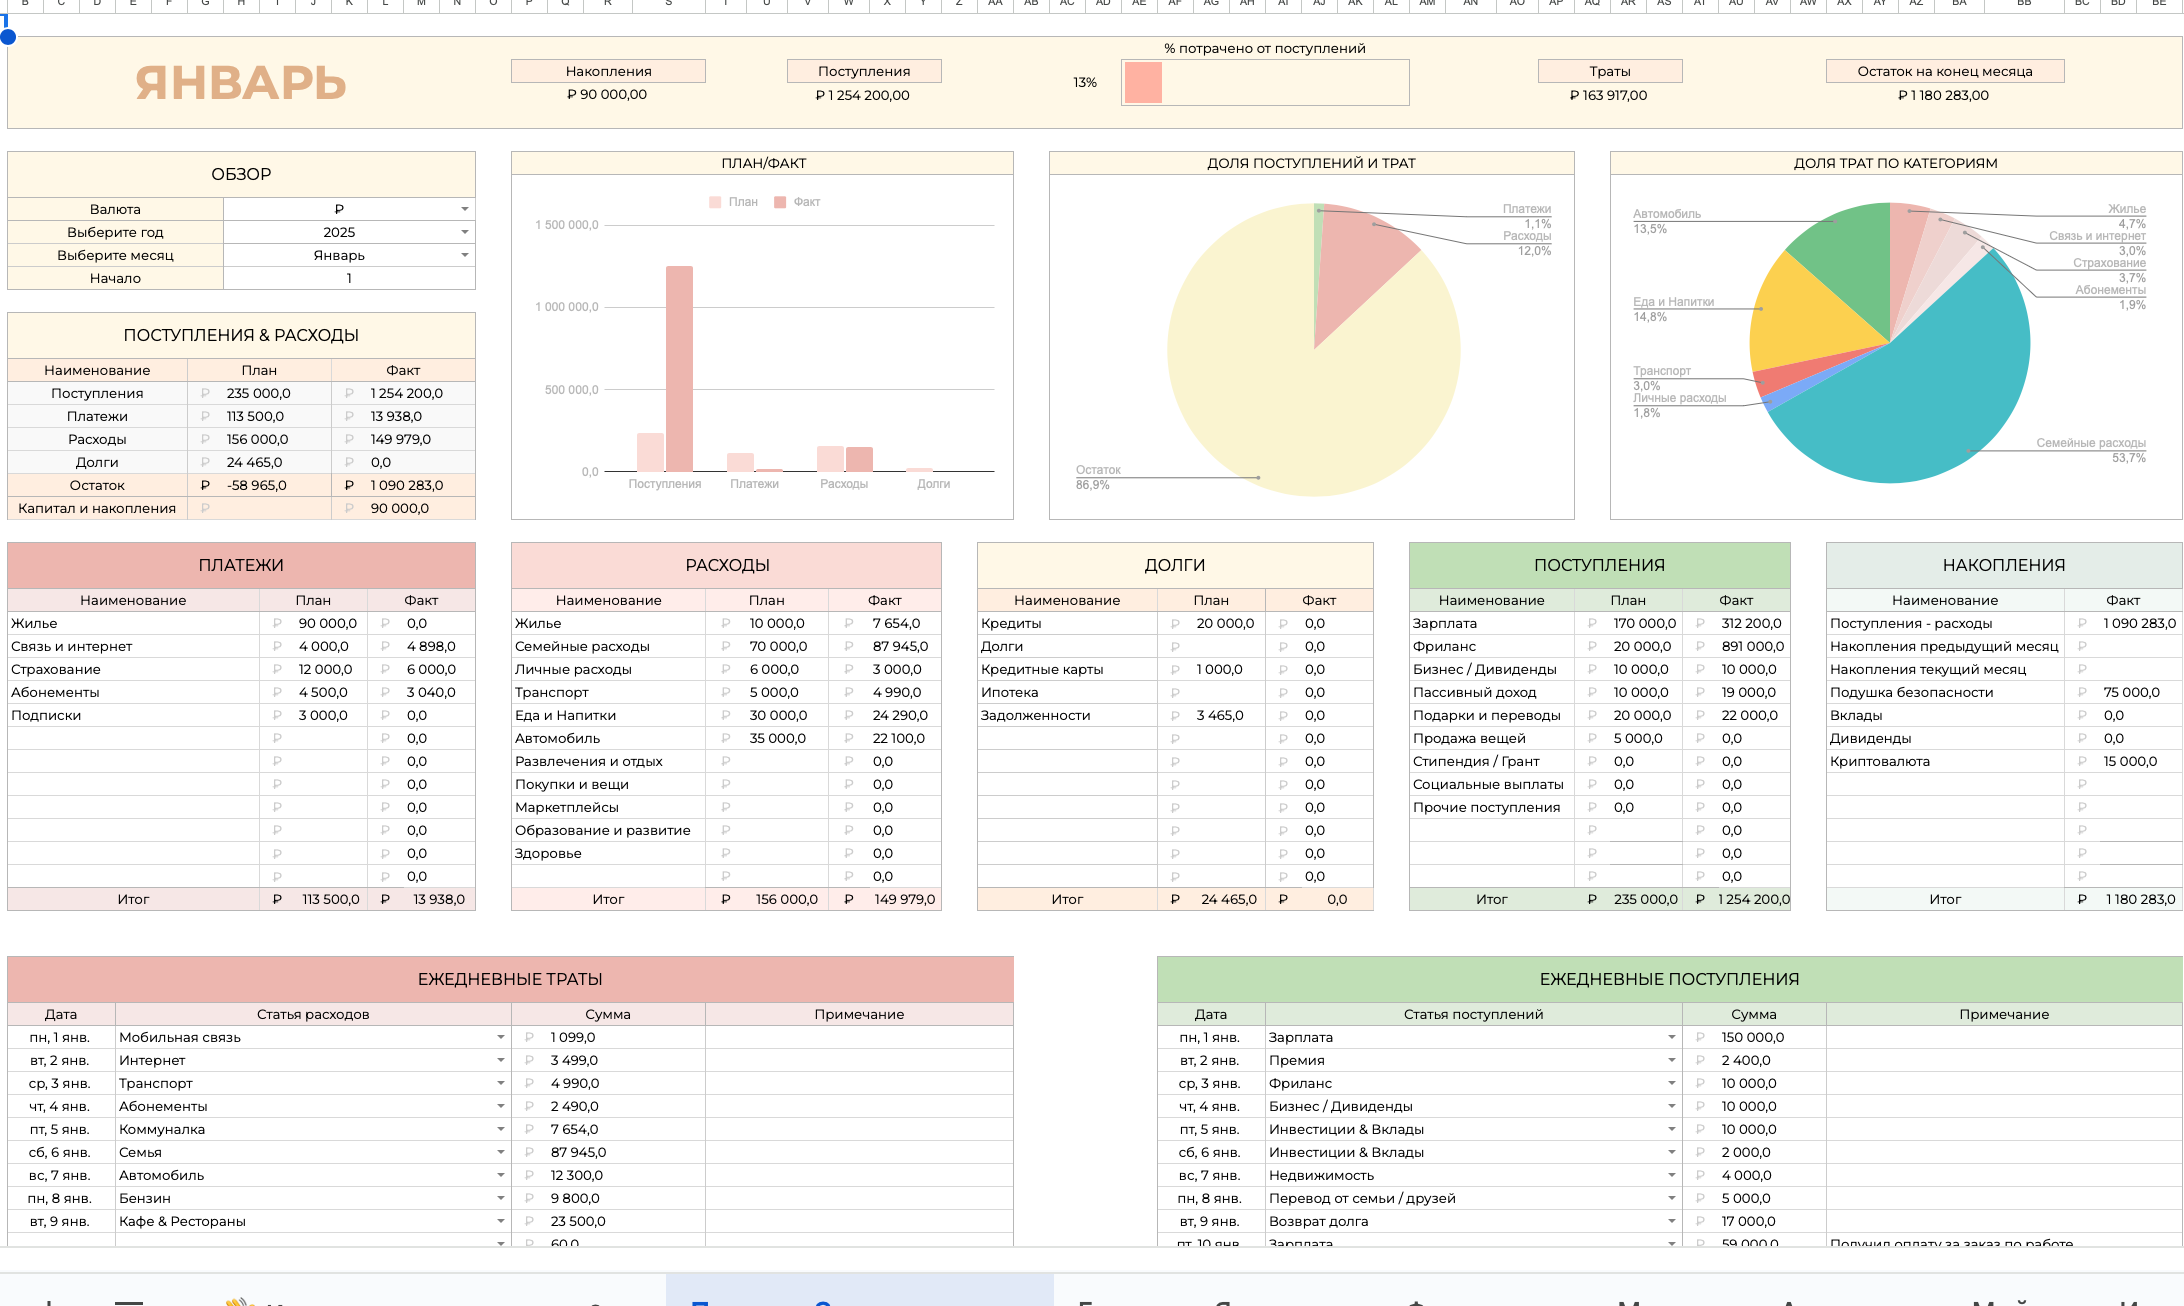
Task: Open dropdown arrow for Мобильная связь row
Action: pyautogui.click(x=501, y=1037)
